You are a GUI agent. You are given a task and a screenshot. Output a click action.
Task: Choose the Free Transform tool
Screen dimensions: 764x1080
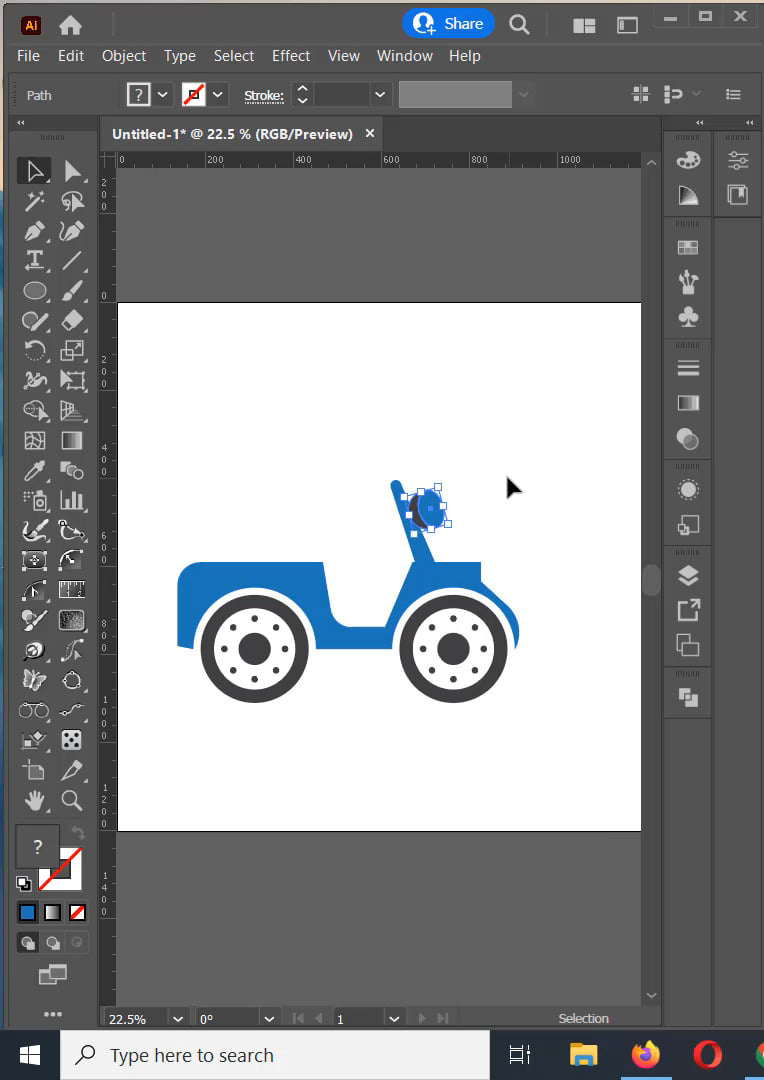click(x=72, y=380)
